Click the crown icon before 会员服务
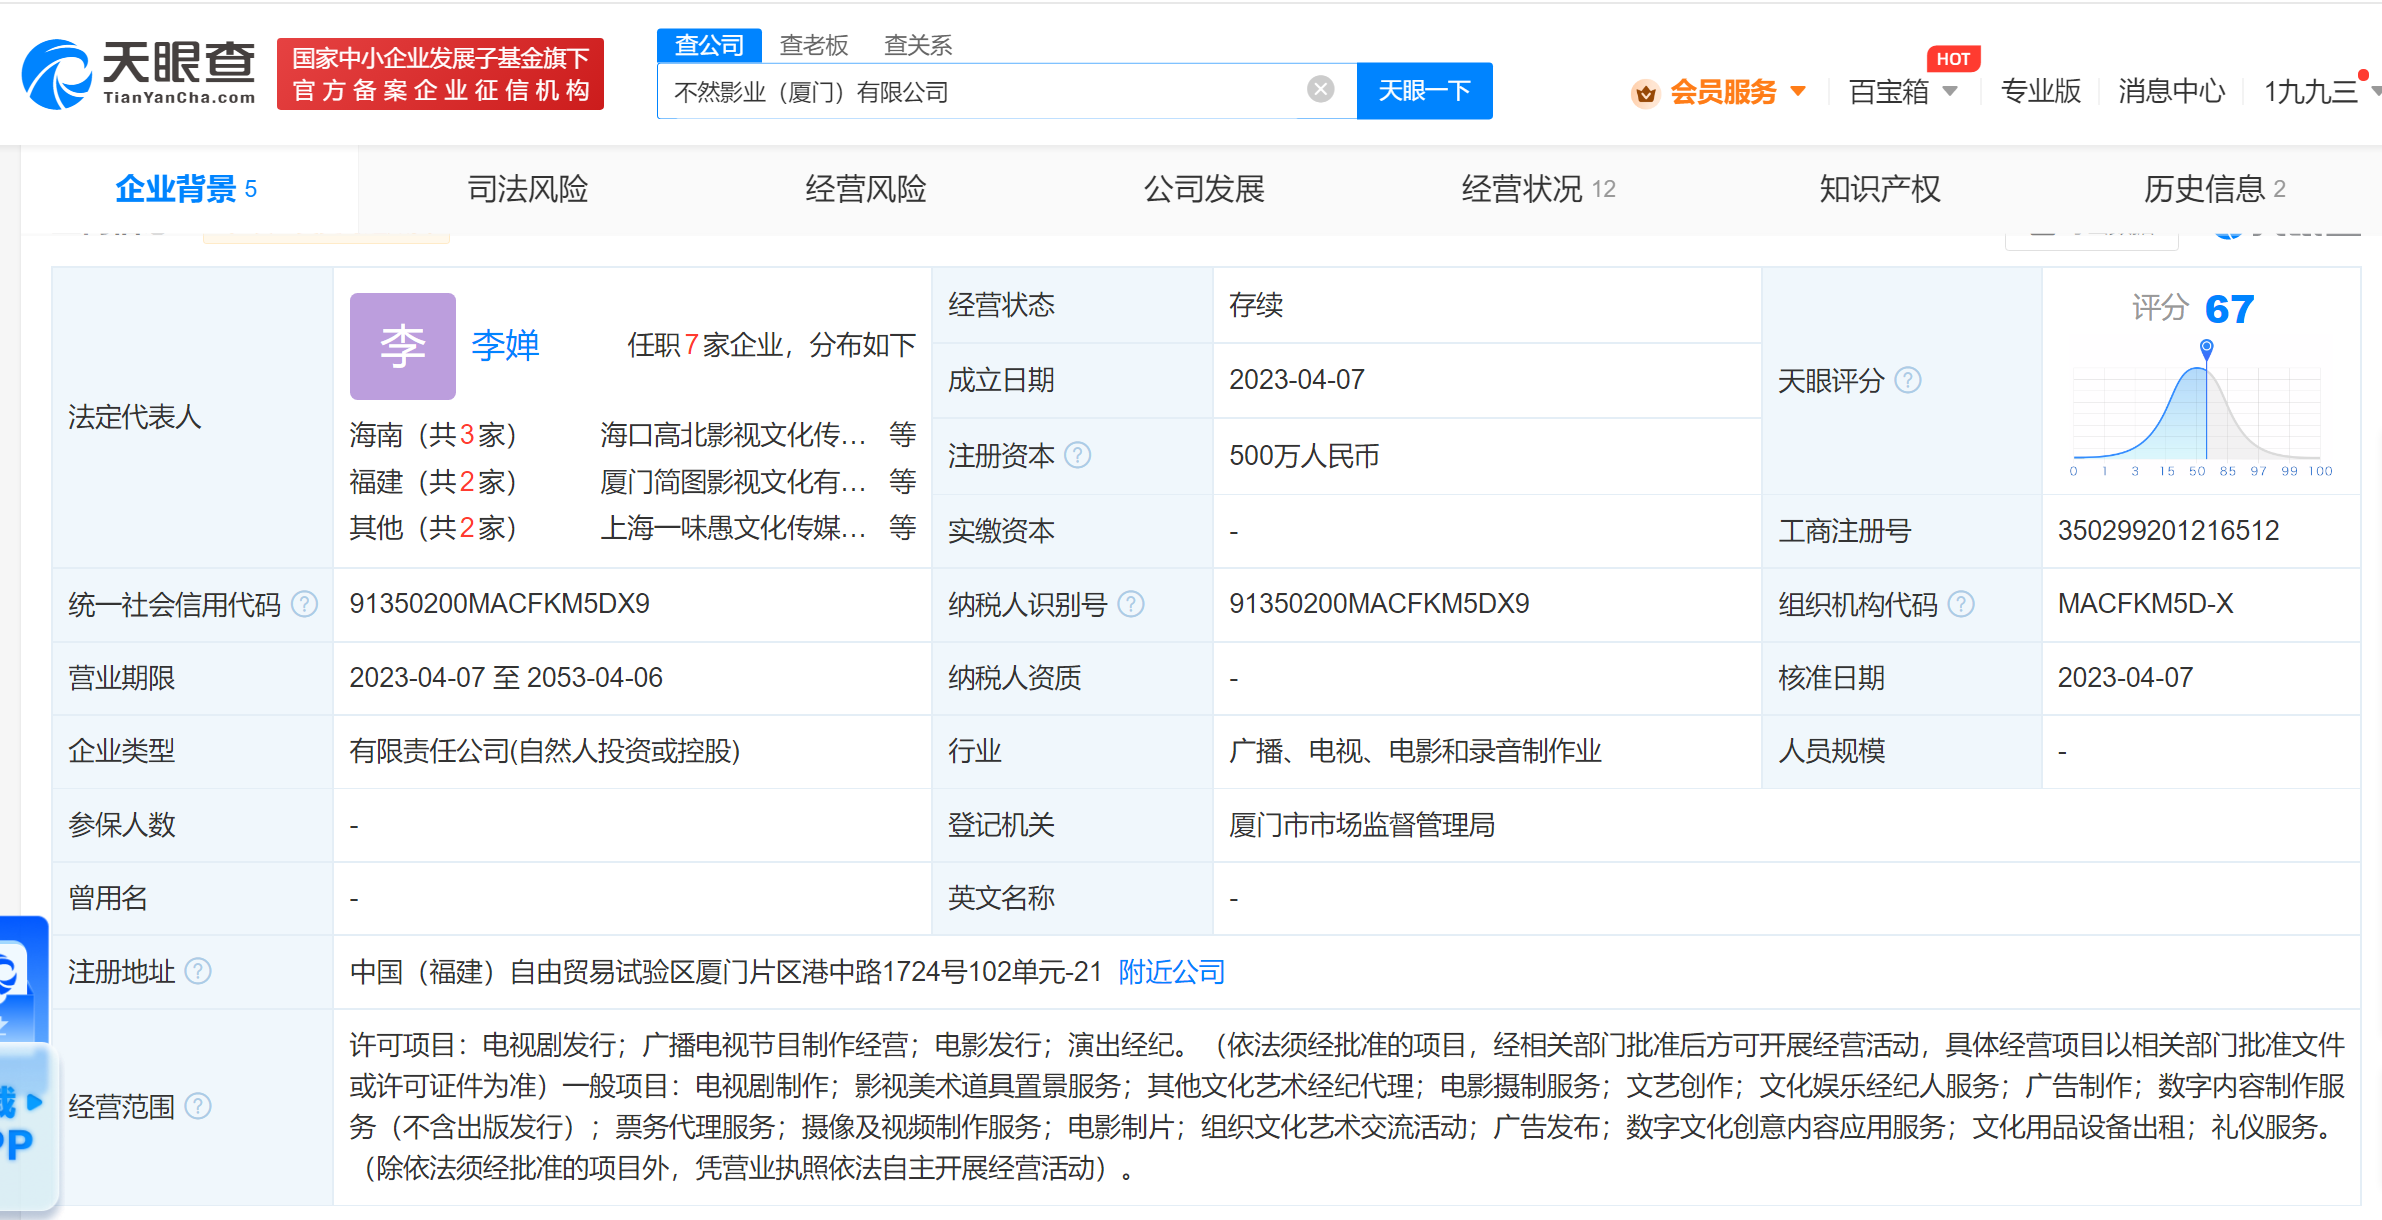The image size is (2382, 1220). pos(1645,92)
